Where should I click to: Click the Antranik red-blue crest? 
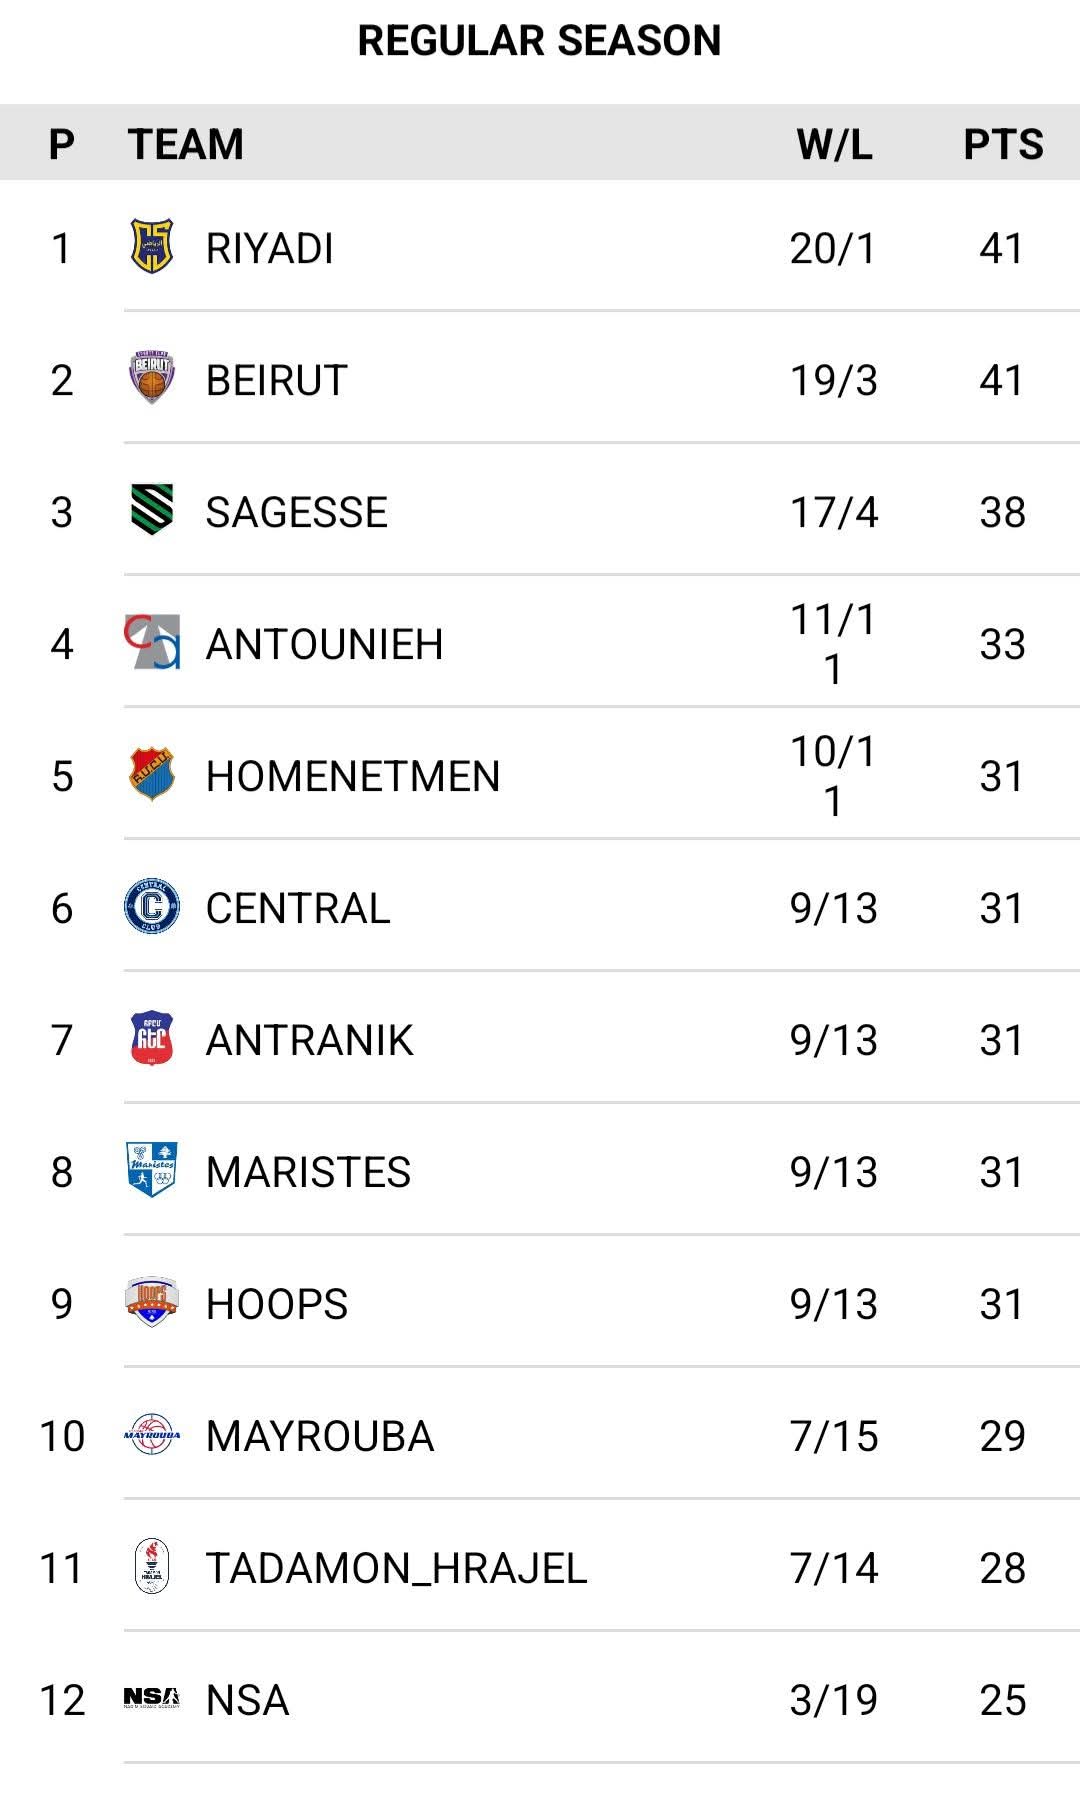[x=152, y=1038]
